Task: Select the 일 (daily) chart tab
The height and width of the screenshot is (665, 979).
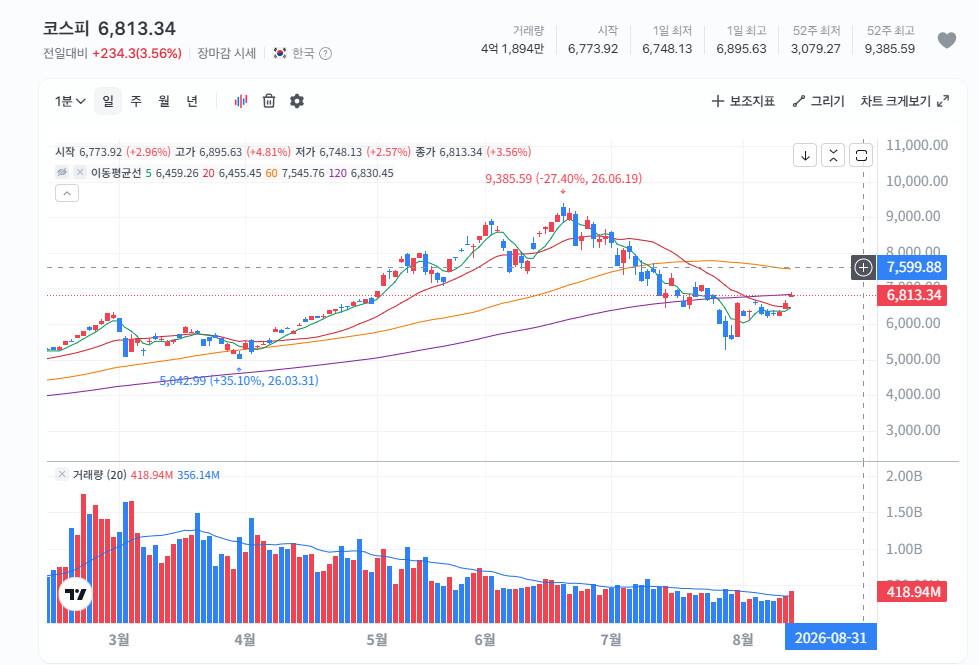Action: tap(108, 101)
